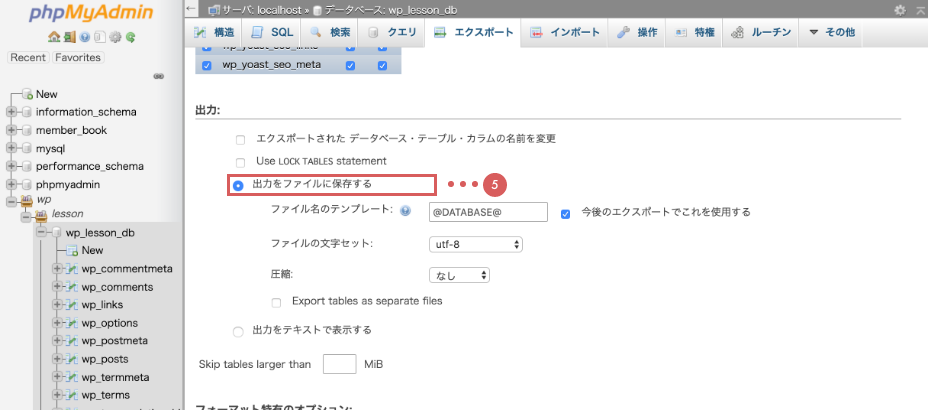Switch to the SQL tab
This screenshot has width=928, height=410.
click(x=274, y=32)
